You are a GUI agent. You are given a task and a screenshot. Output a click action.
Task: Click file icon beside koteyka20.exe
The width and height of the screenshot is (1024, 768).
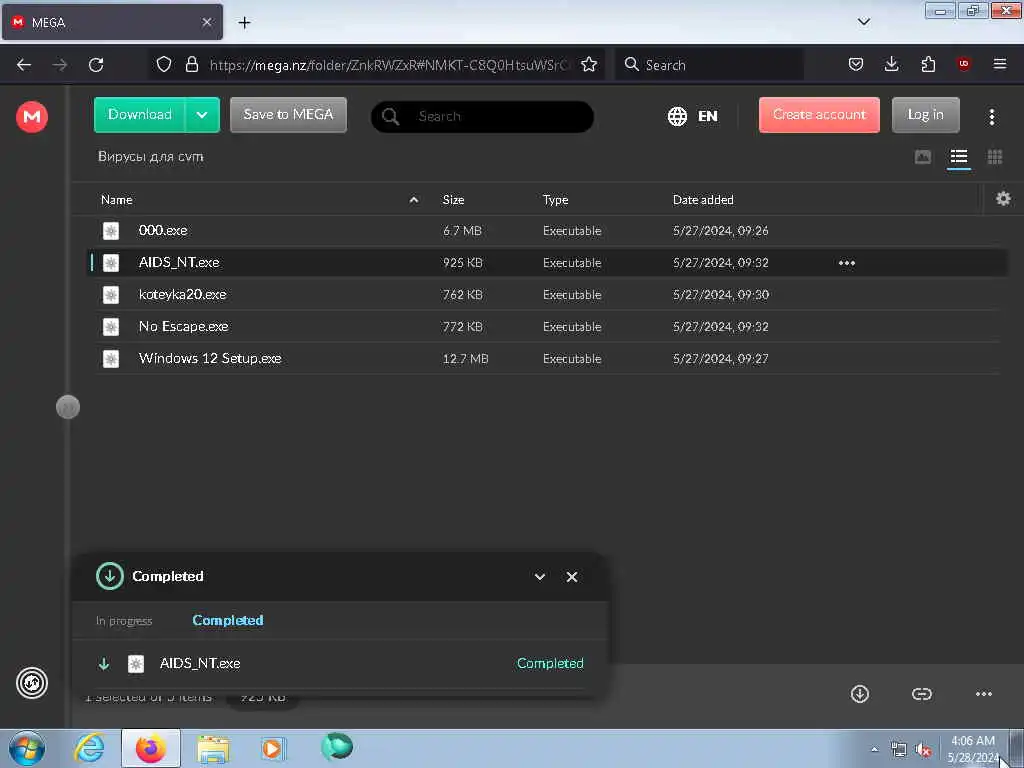point(111,295)
